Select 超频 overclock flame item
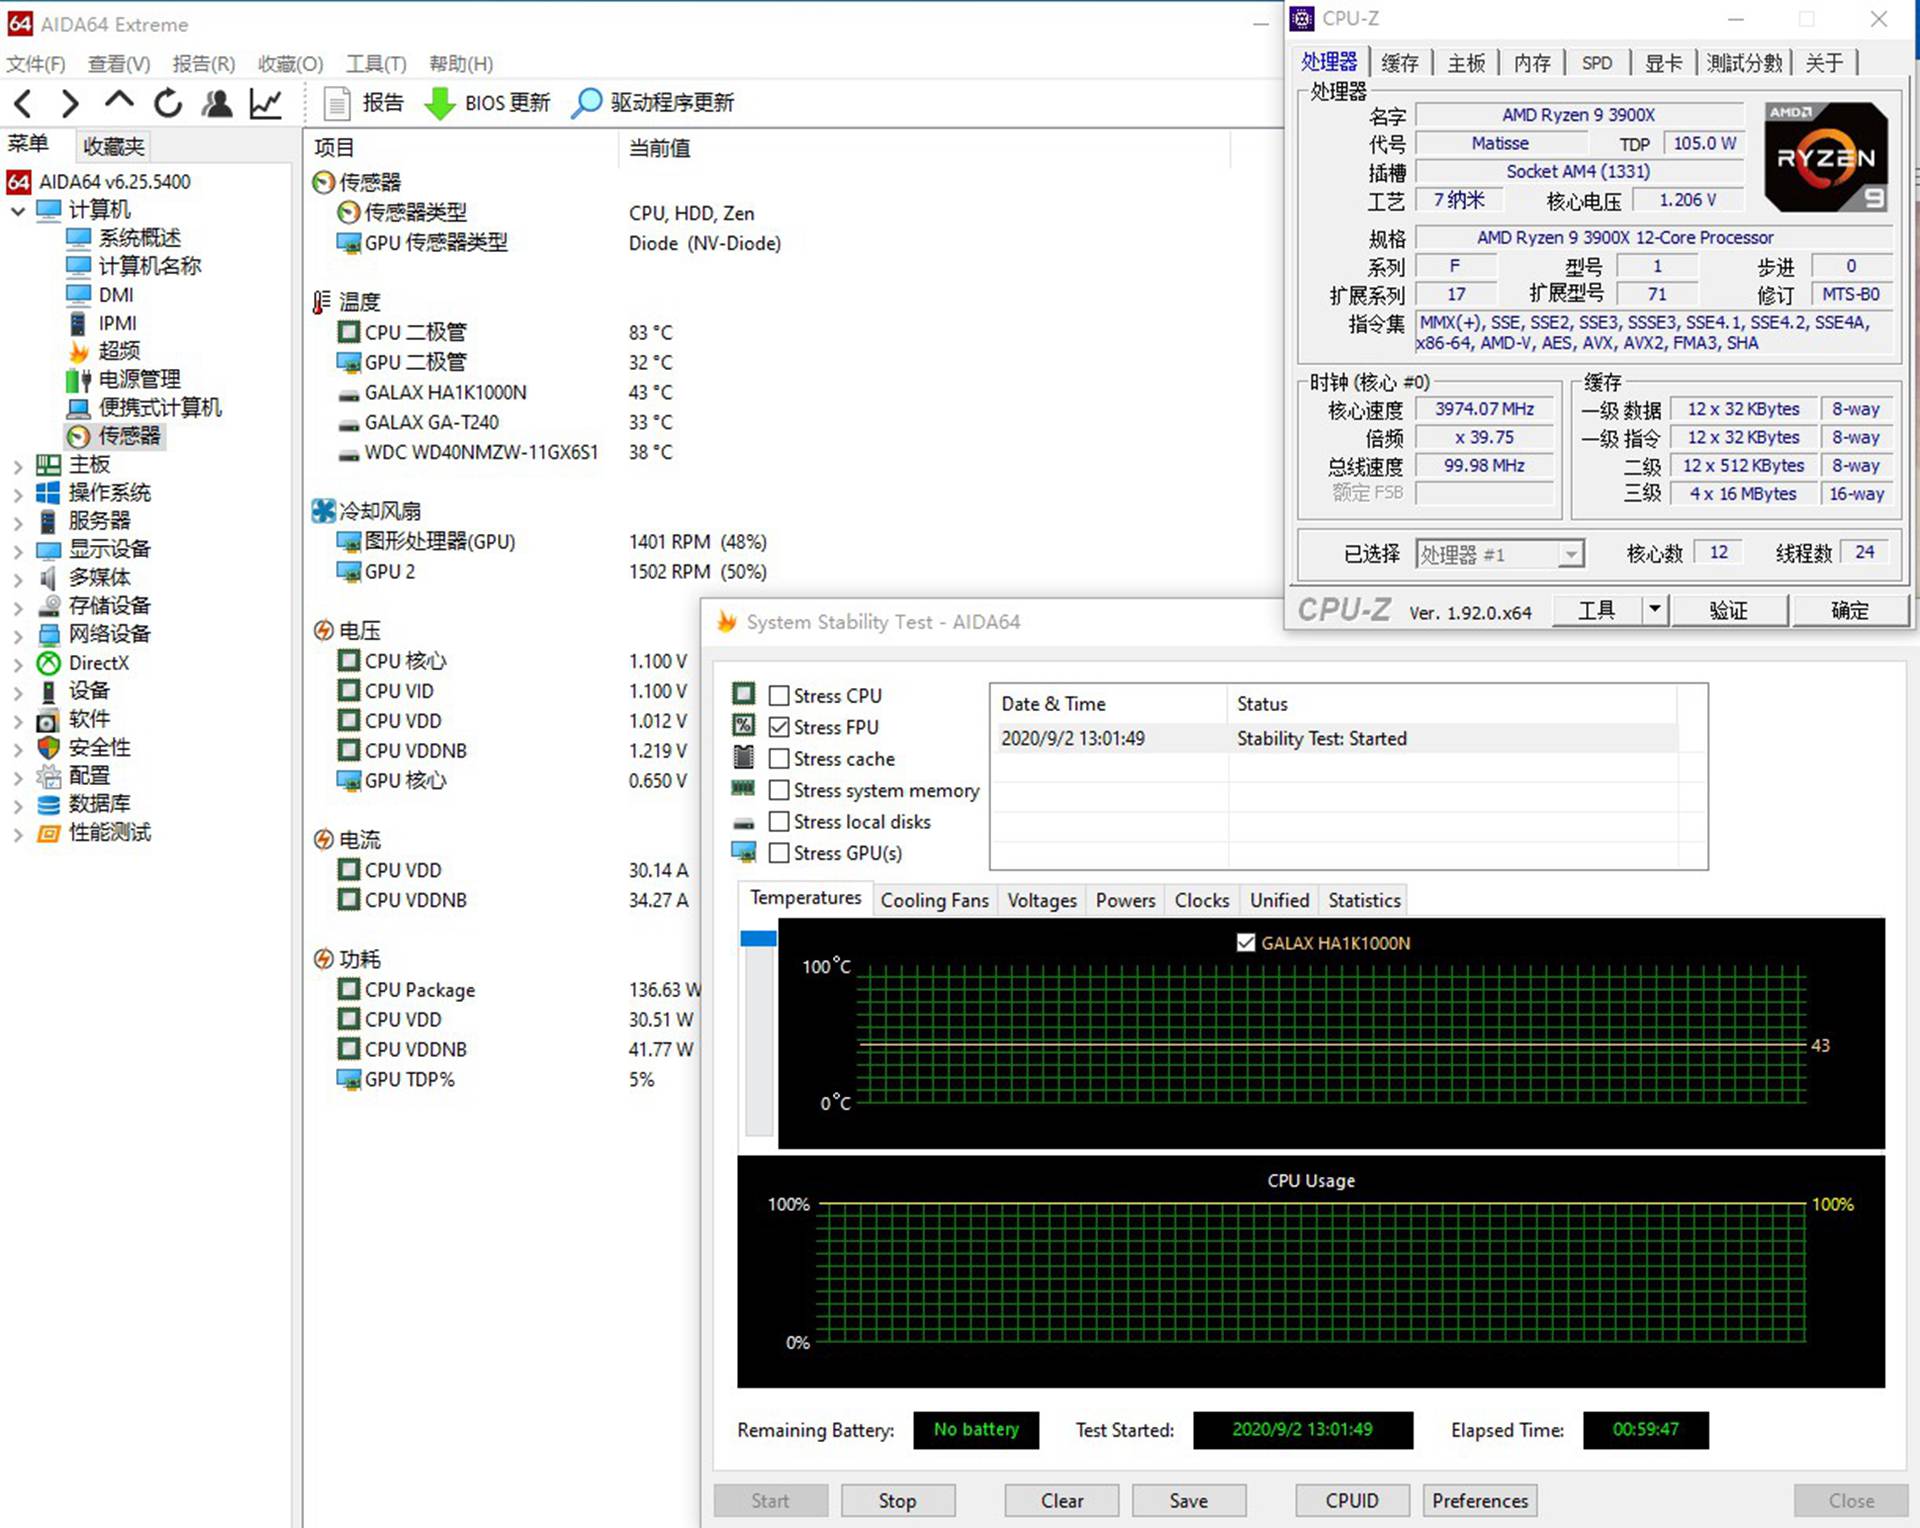The image size is (1920, 1528). pos(106,351)
